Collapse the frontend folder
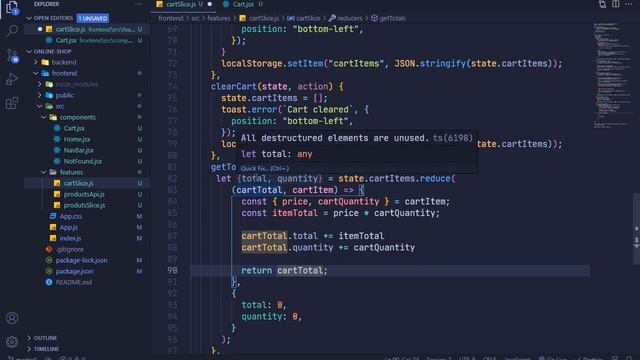Image resolution: width=640 pixels, height=360 pixels. (36, 73)
